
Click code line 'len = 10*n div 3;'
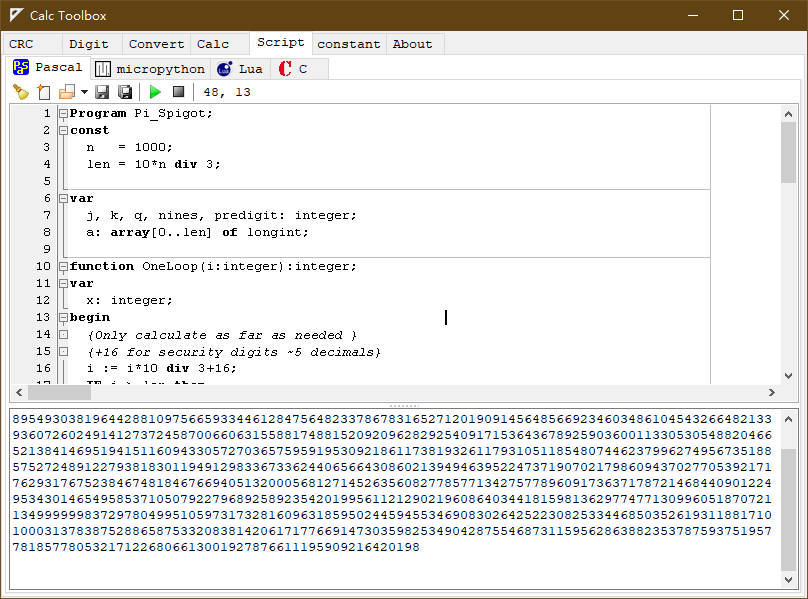coord(154,164)
